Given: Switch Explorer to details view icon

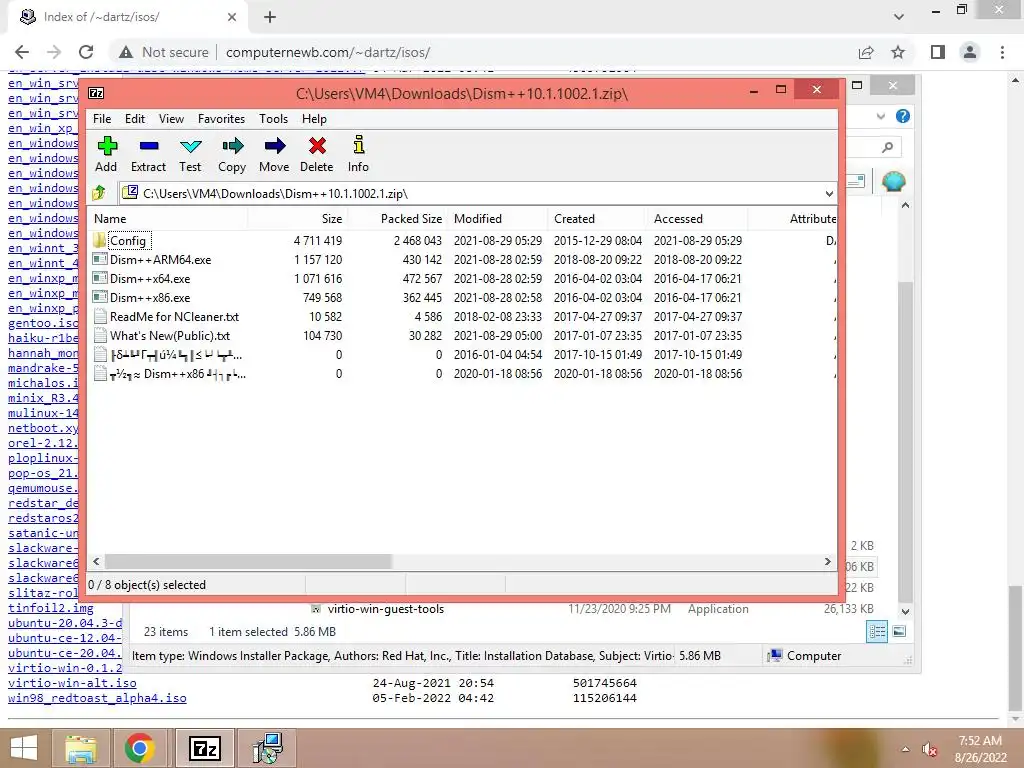Looking at the screenshot, I should 877,631.
